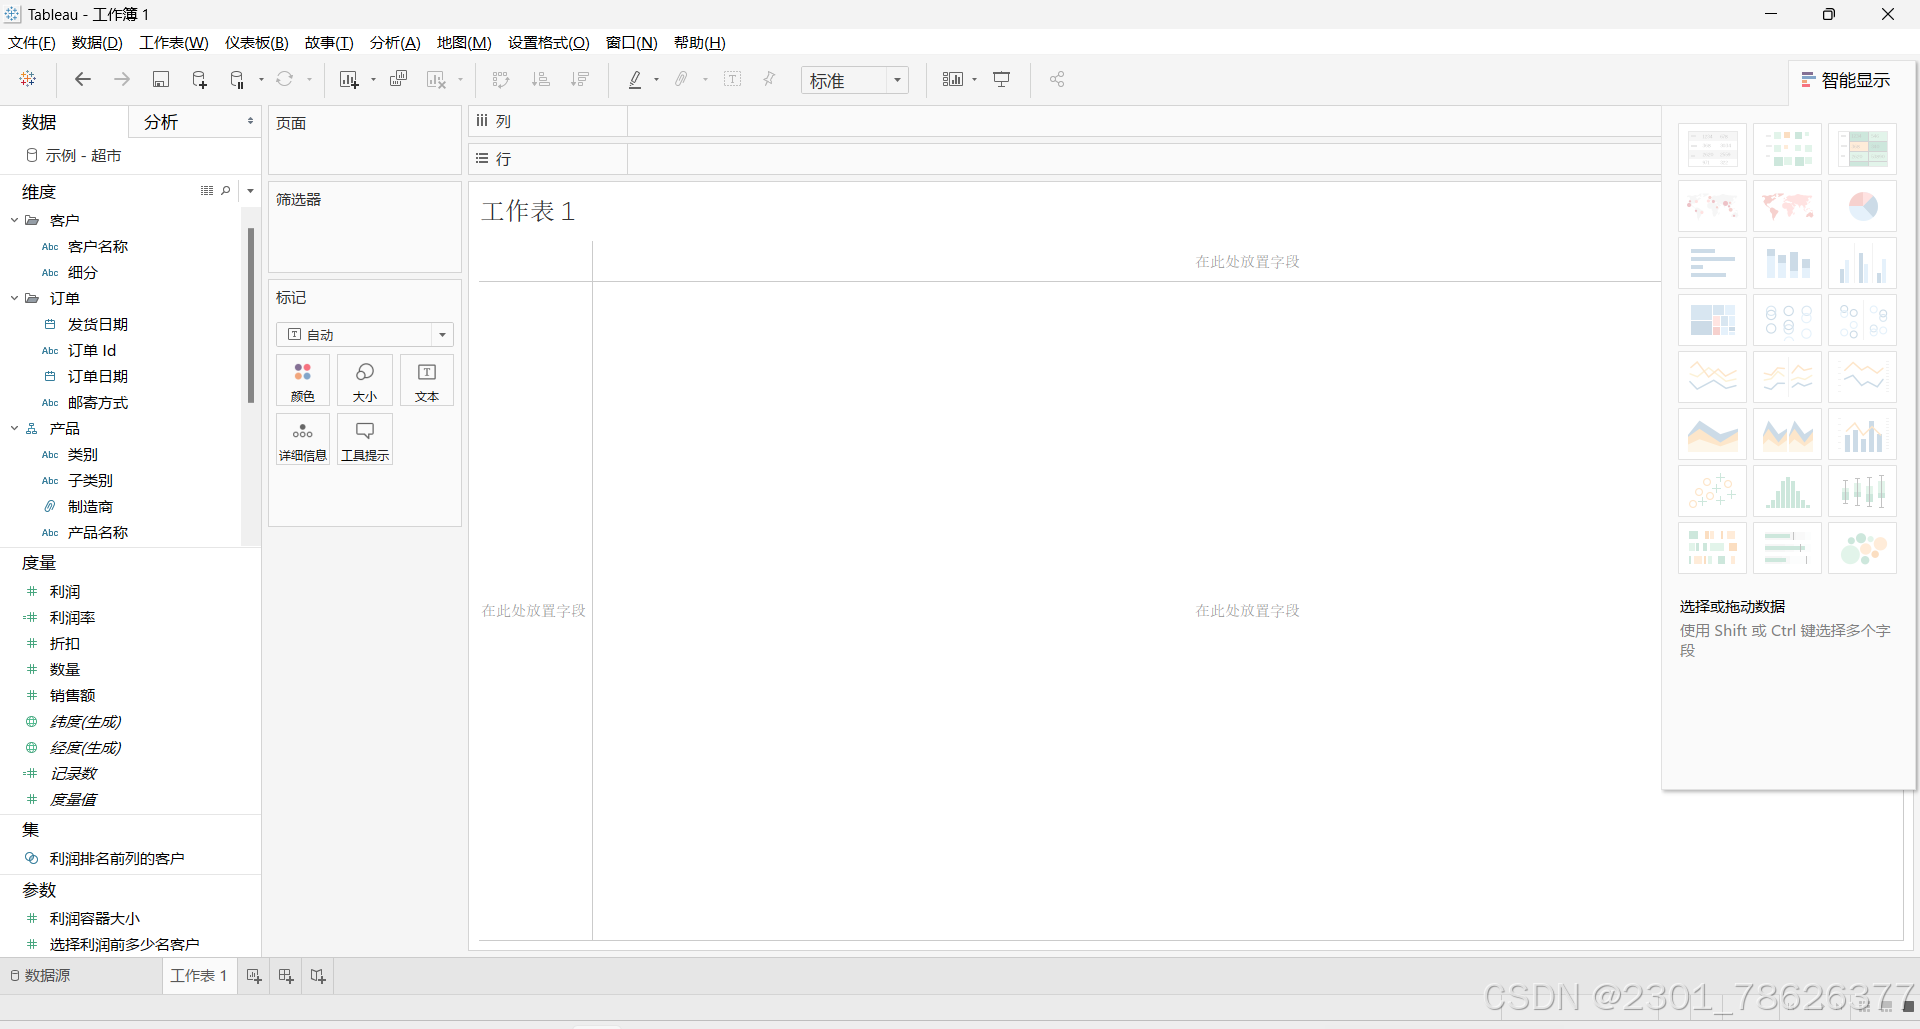Image resolution: width=1920 pixels, height=1029 pixels.
Task: Collapse the 产品 folder in dimensions
Action: [x=14, y=428]
